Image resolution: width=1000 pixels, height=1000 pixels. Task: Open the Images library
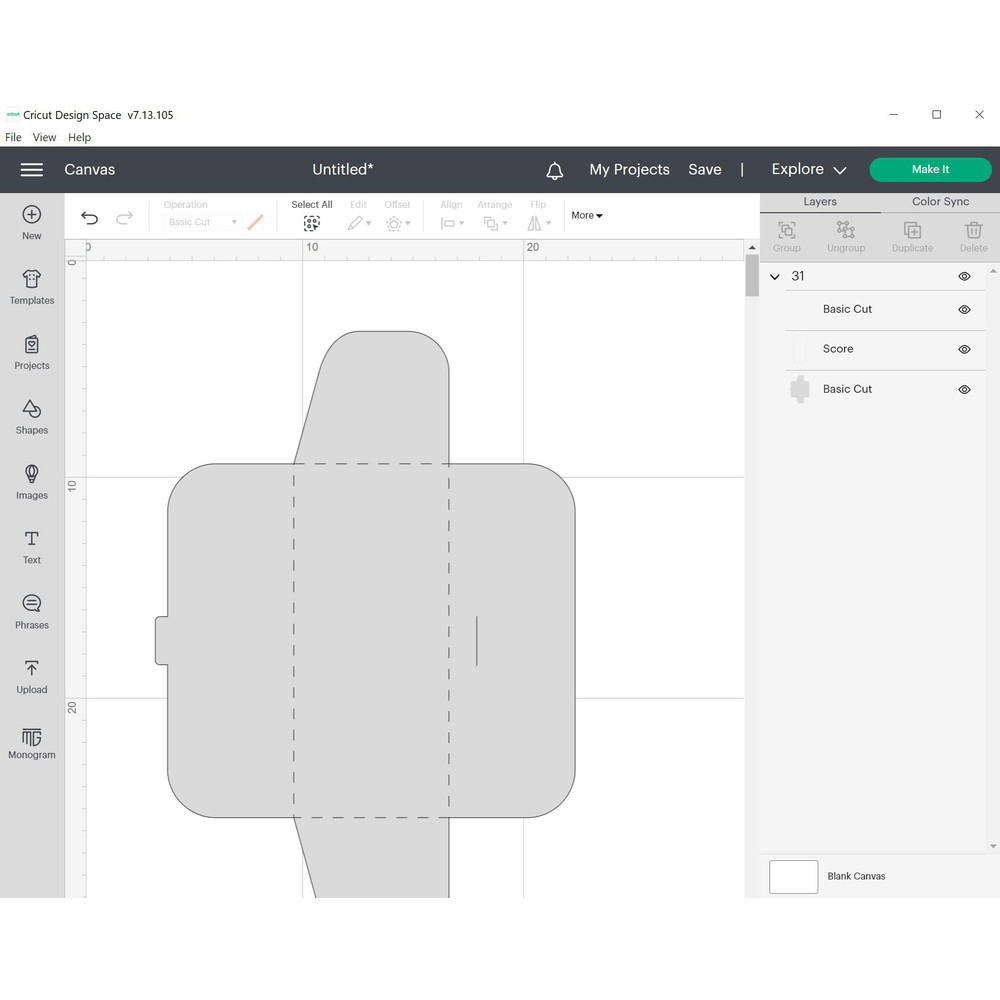click(32, 475)
